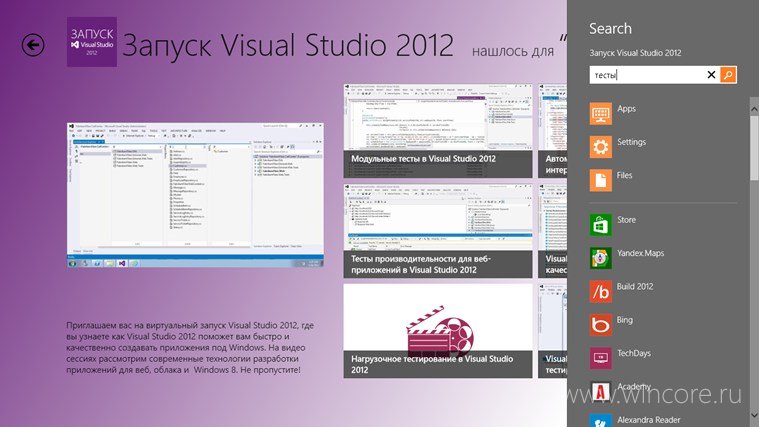Open Модульные тесты в Visual Studio 2012 video
The width and height of the screenshot is (759, 427).
[x=438, y=131]
